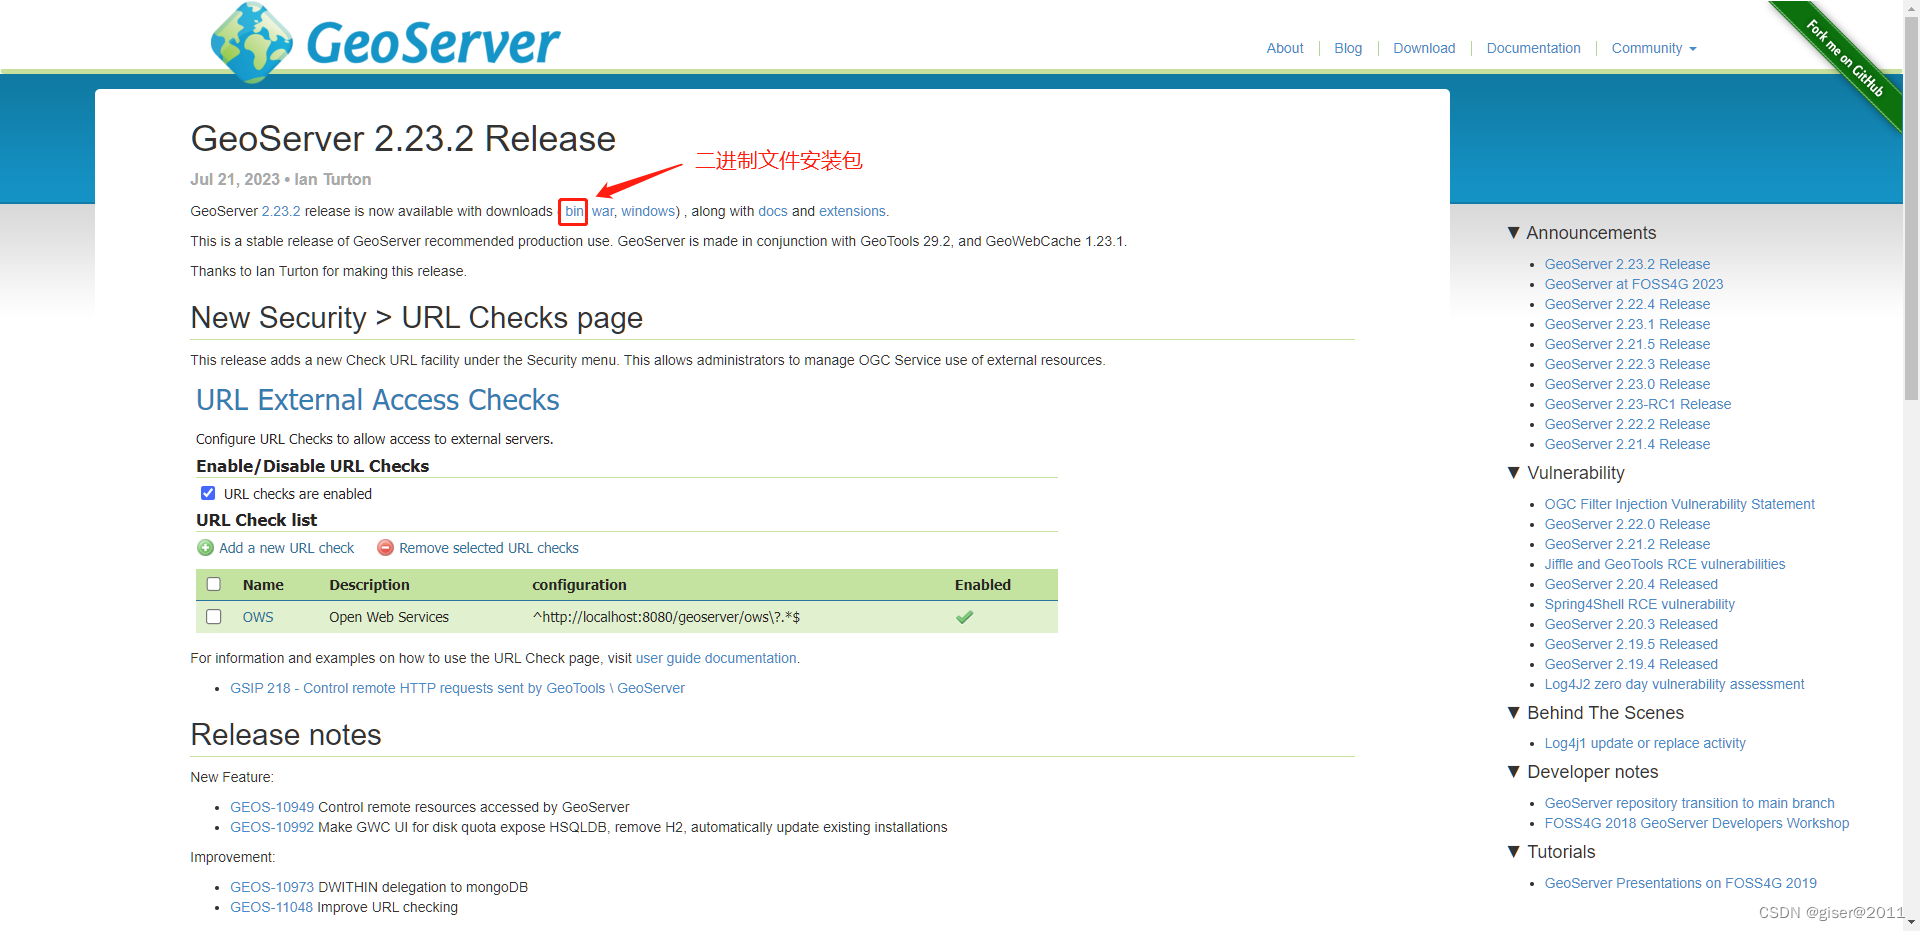This screenshot has width=1920, height=931.
Task: Open Log4J2 zero day vulnerability assessment
Action: pyautogui.click(x=1674, y=684)
